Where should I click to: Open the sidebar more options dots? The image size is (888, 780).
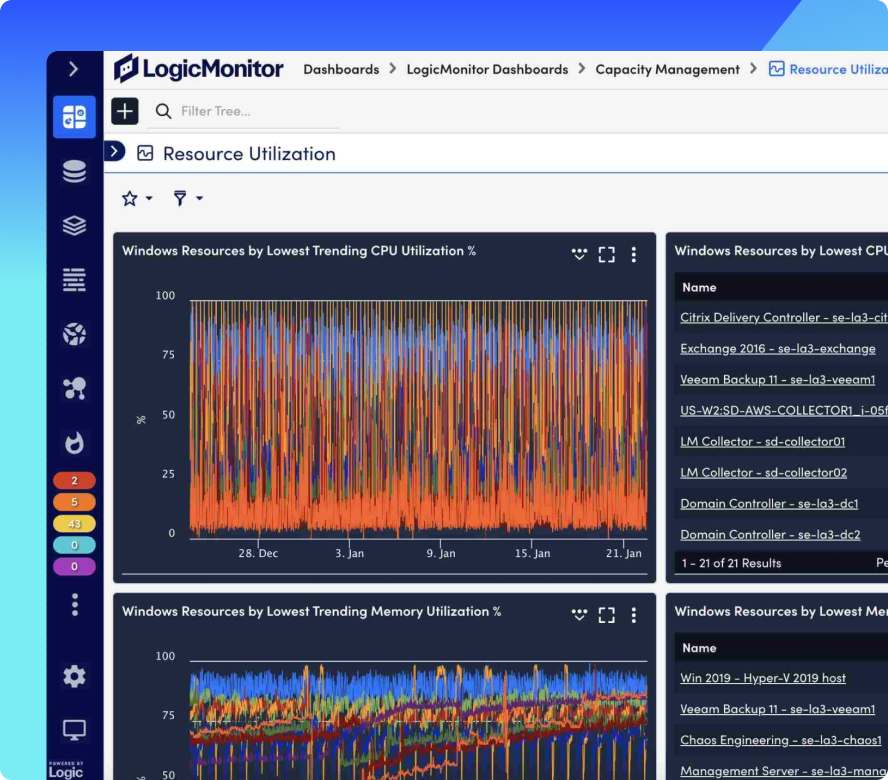74,605
